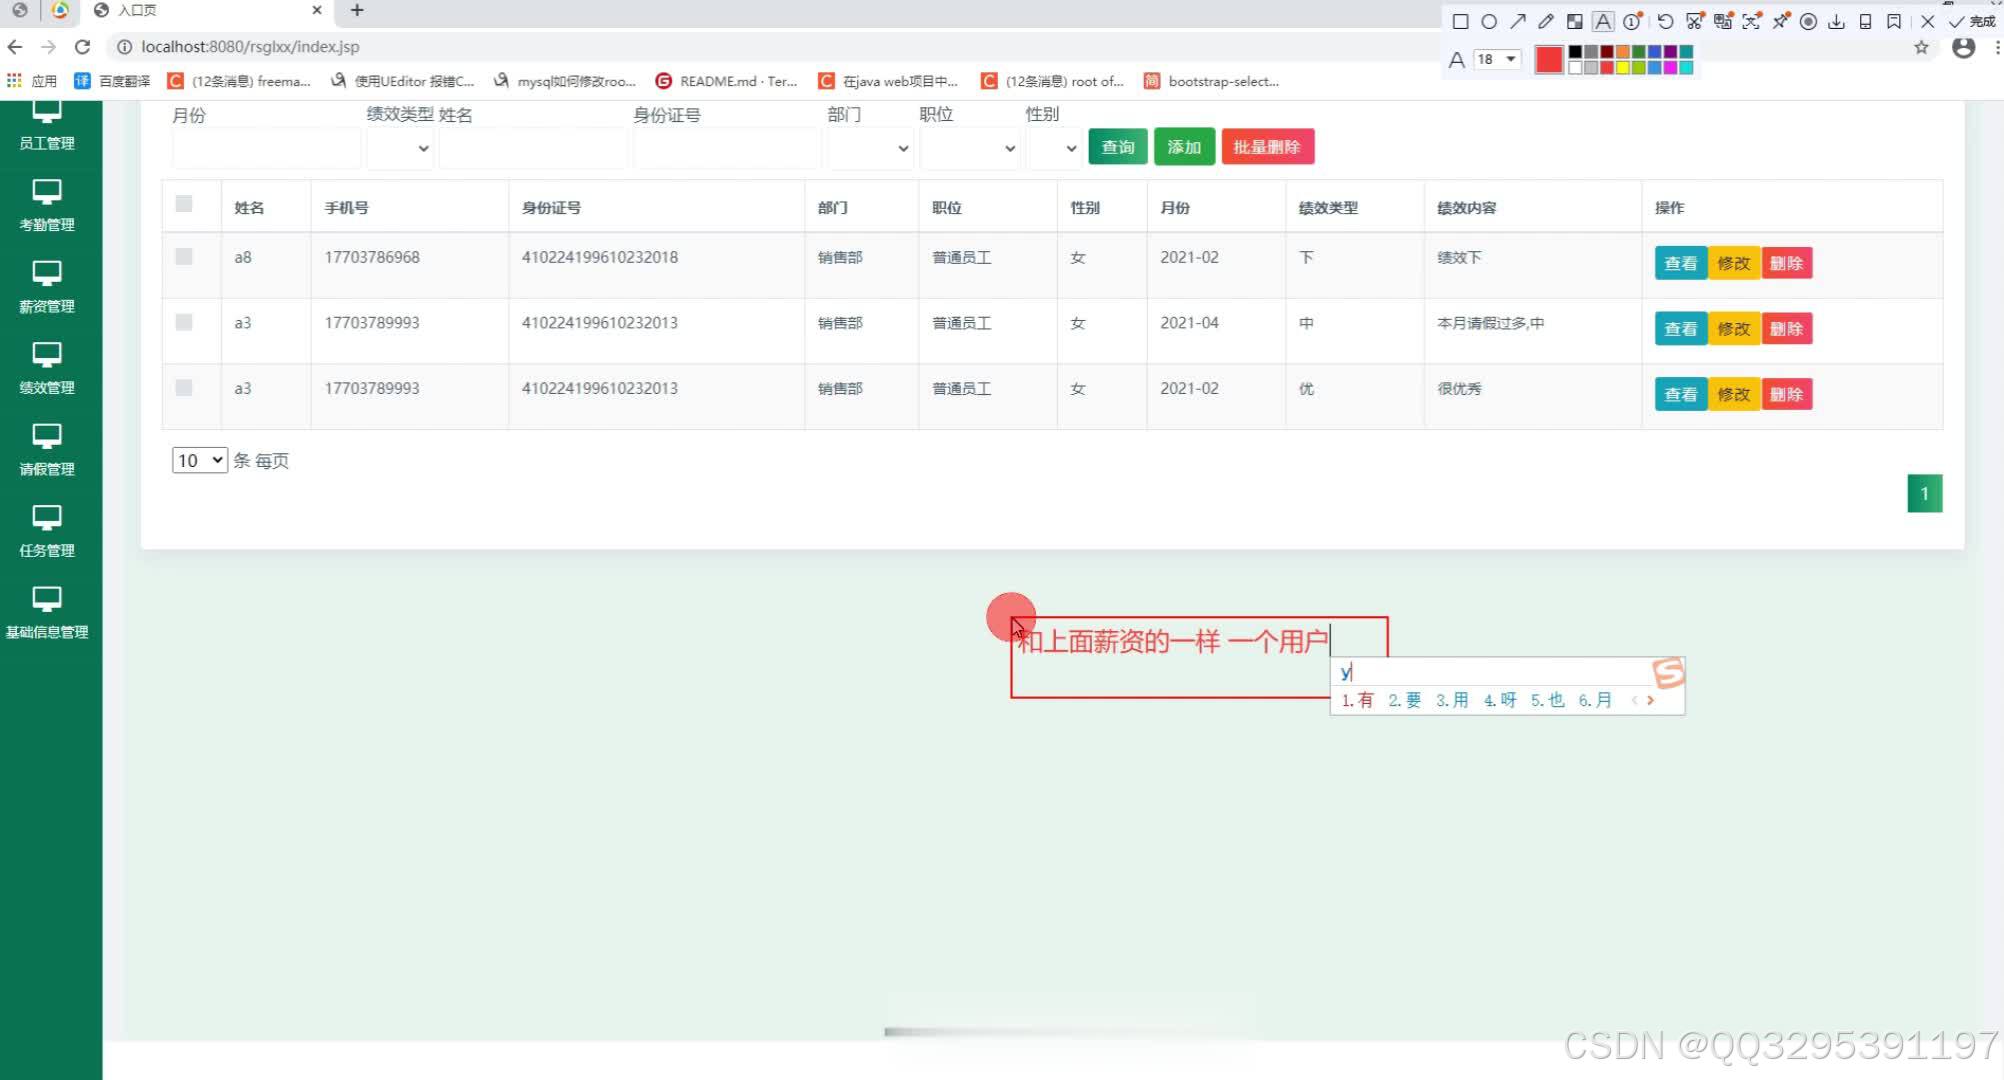Open the Chrome profile avatar

point(1964,47)
